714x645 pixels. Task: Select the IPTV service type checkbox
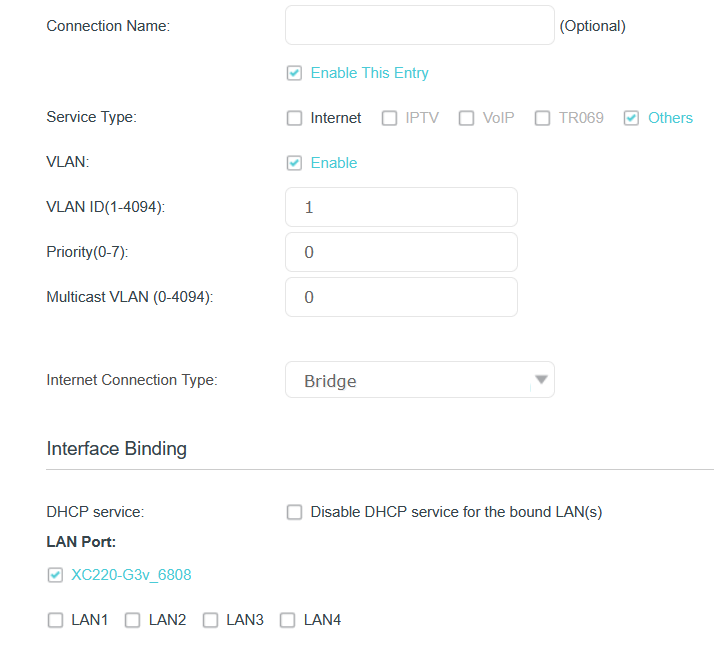(x=389, y=118)
